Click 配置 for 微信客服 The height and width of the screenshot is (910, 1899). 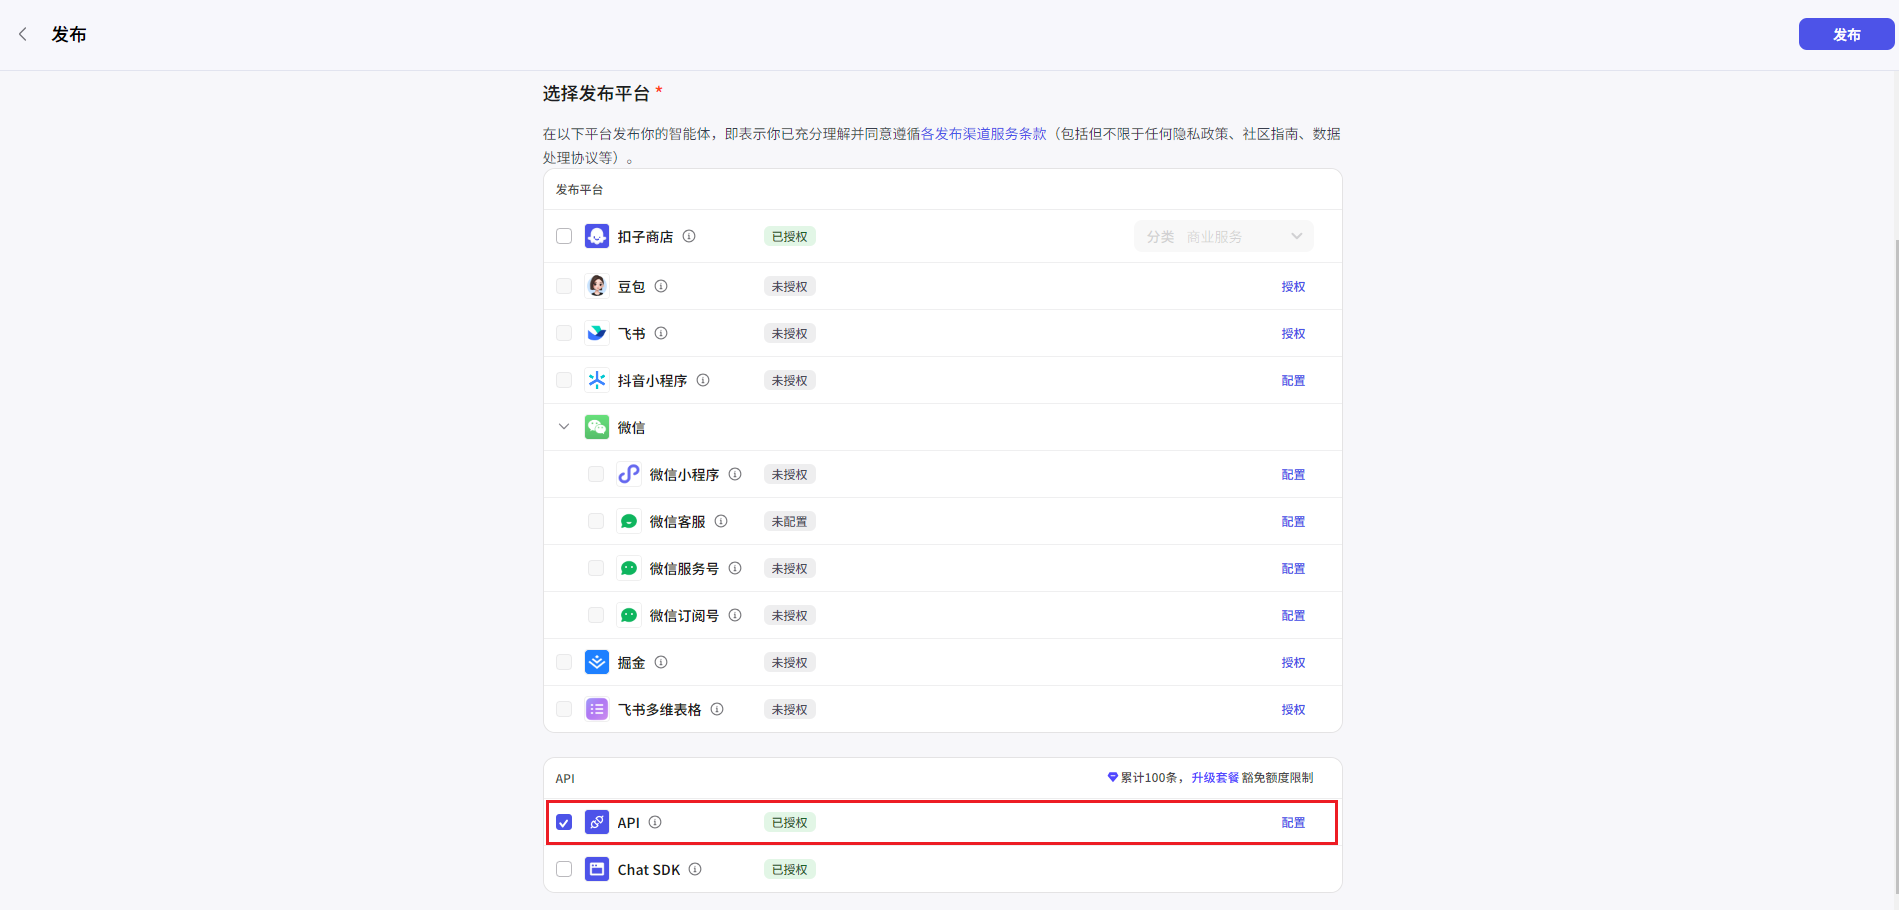[1293, 521]
